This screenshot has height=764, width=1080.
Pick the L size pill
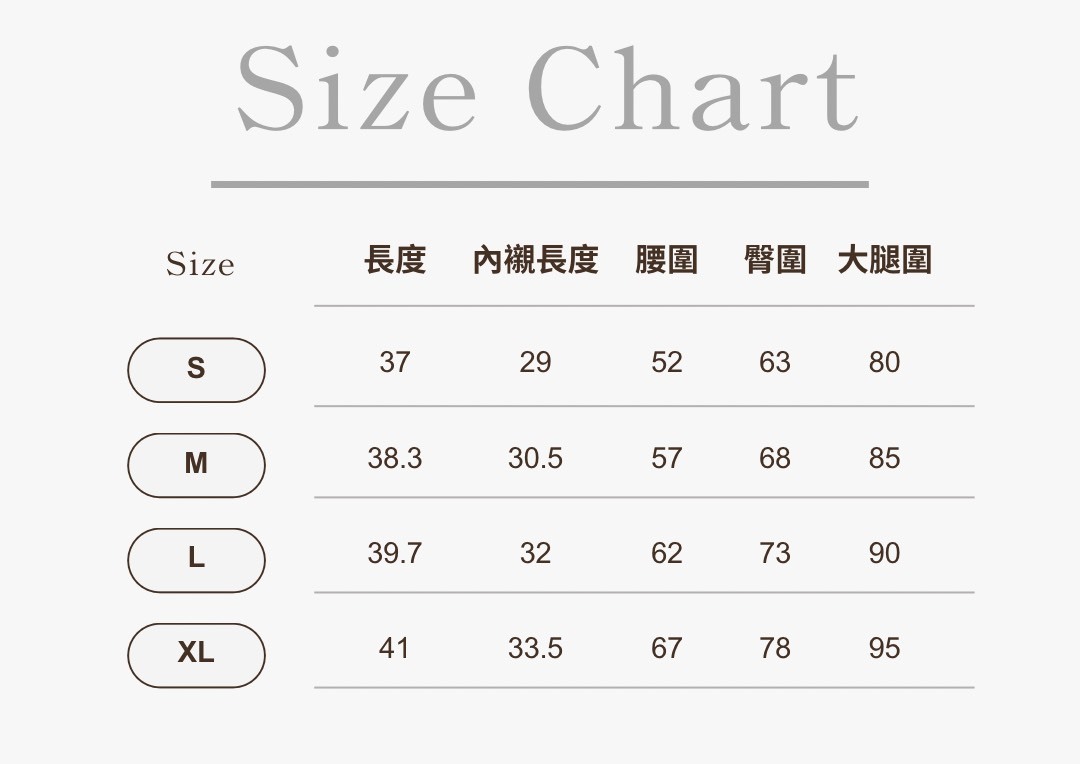coord(196,559)
